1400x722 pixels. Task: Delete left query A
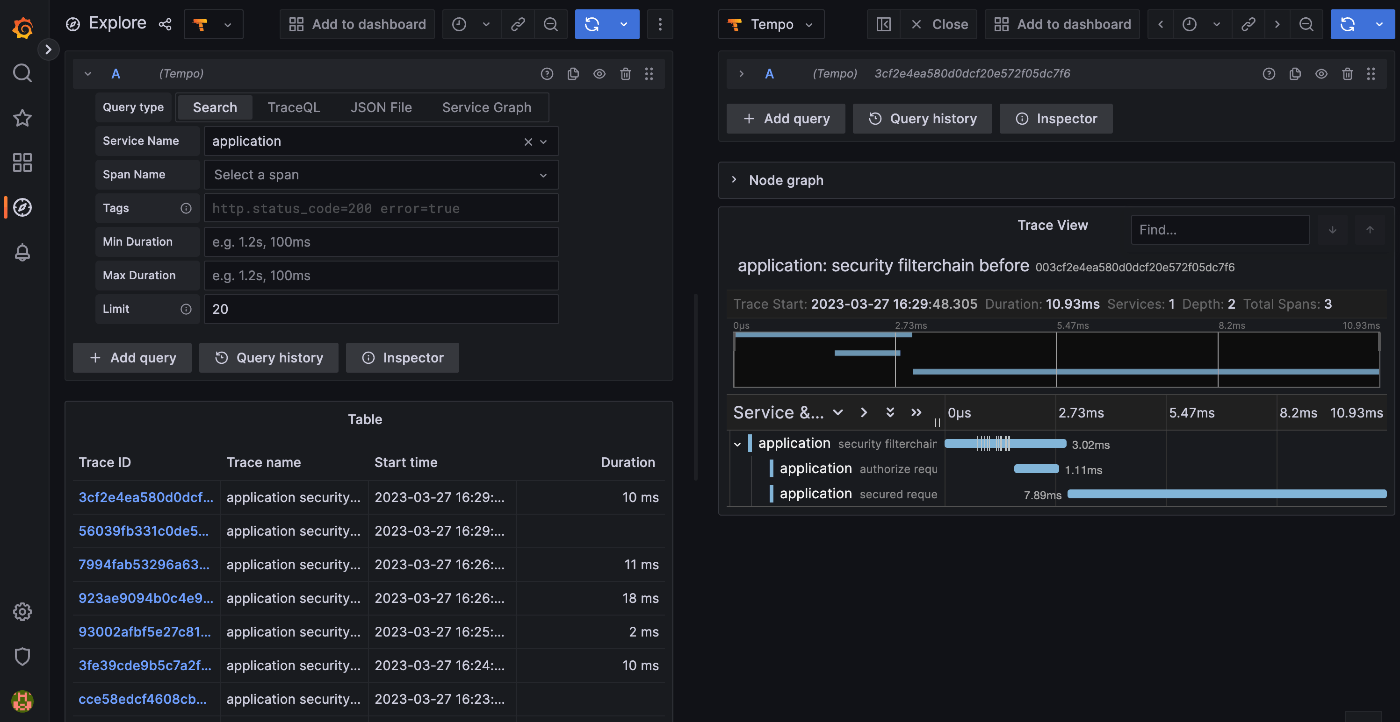[x=625, y=74]
